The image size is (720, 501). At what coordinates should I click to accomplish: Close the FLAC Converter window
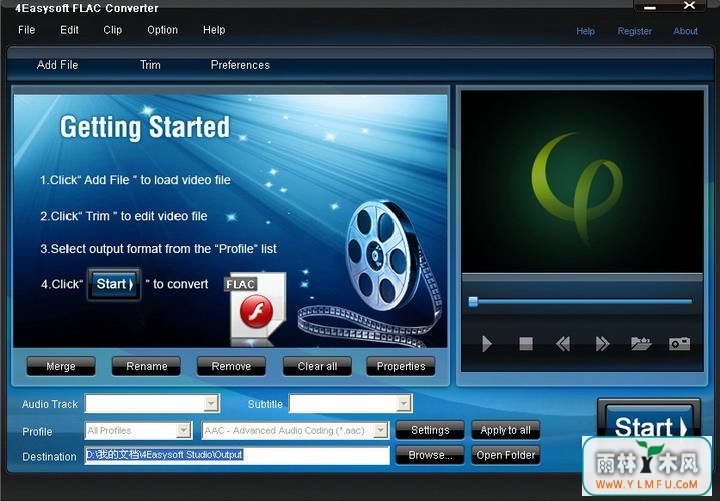point(689,6)
